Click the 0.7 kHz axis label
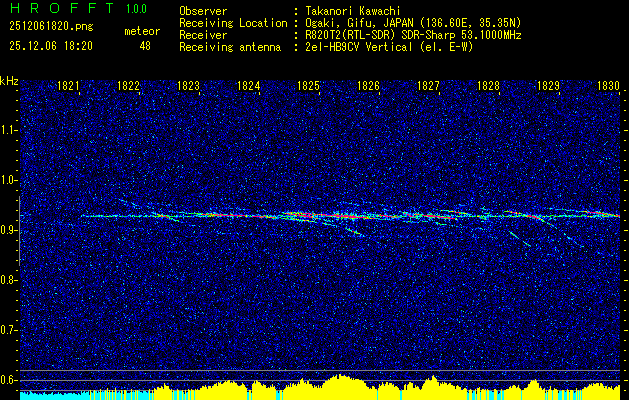This screenshot has width=629, height=400. [x=9, y=331]
